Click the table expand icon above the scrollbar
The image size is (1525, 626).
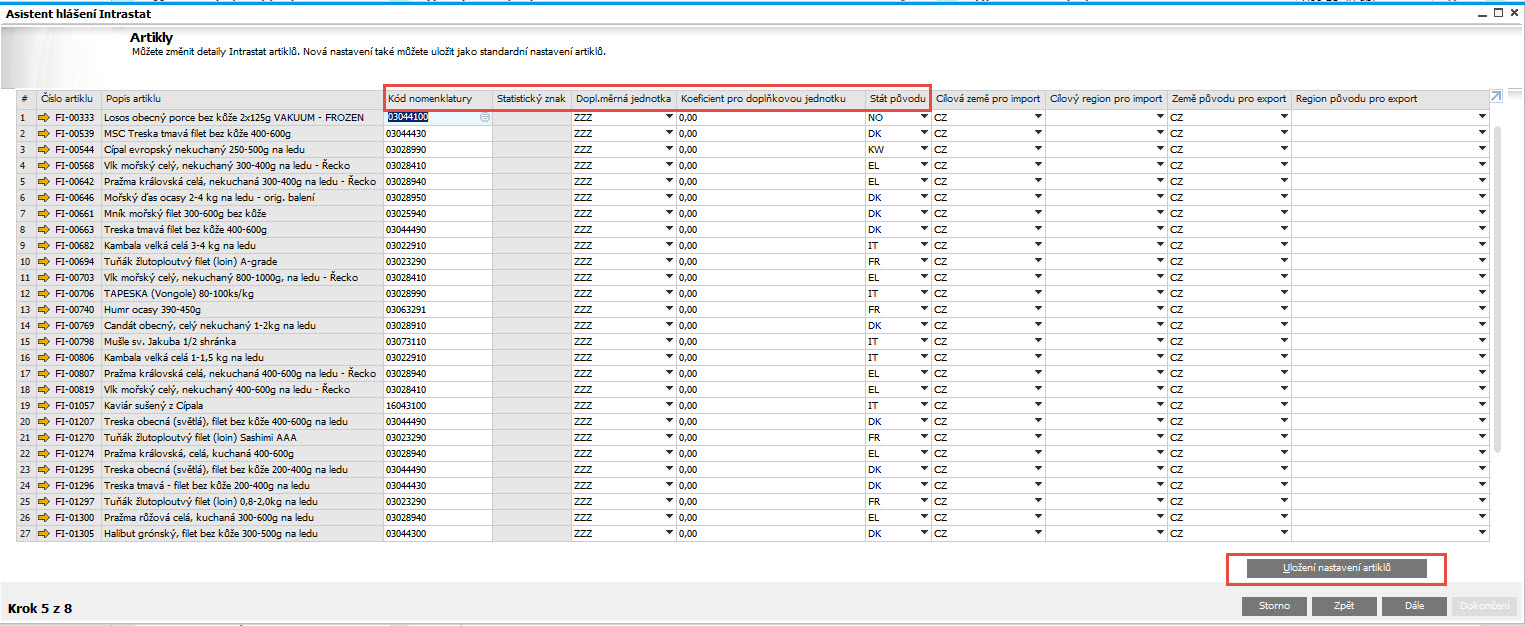click(1496, 97)
